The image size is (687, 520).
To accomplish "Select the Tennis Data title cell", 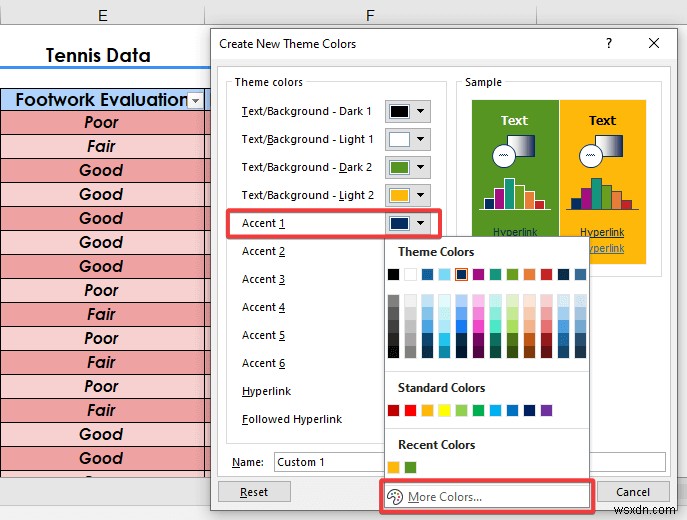I will point(98,55).
